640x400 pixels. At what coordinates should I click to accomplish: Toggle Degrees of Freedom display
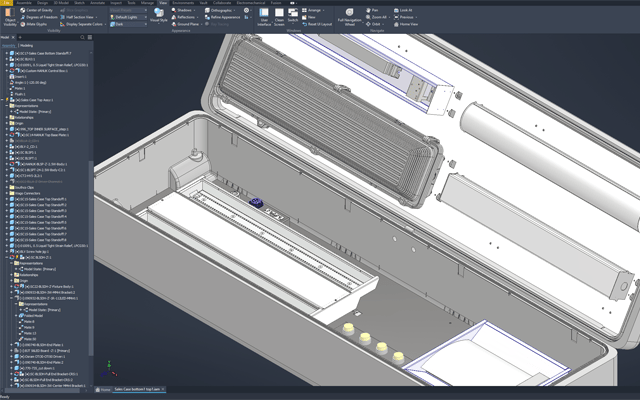(39, 17)
